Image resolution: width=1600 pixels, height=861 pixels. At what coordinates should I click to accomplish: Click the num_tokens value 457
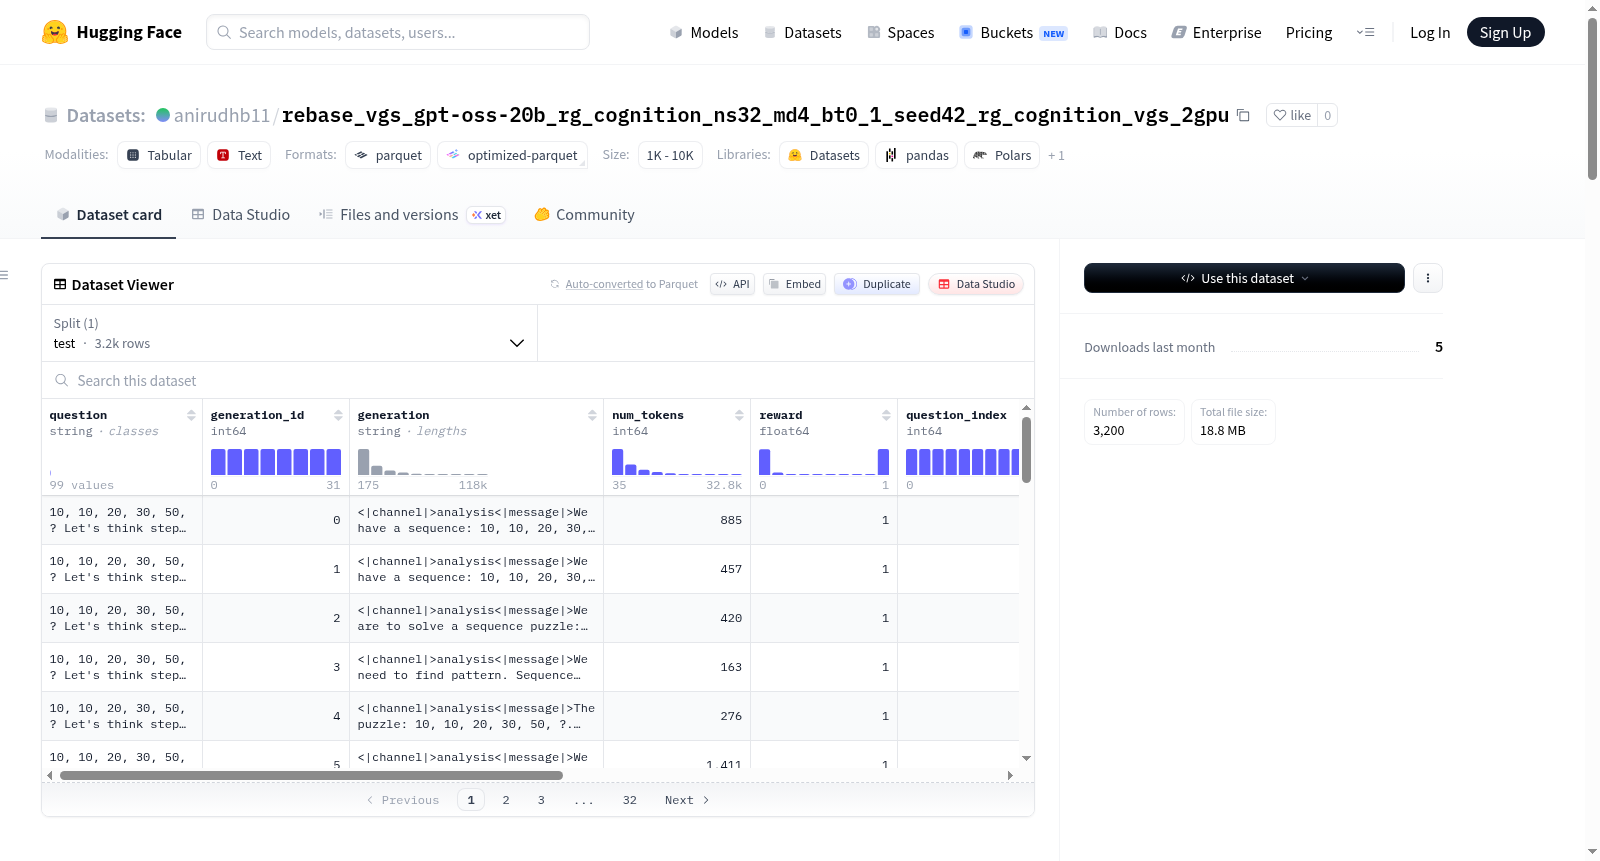point(731,569)
